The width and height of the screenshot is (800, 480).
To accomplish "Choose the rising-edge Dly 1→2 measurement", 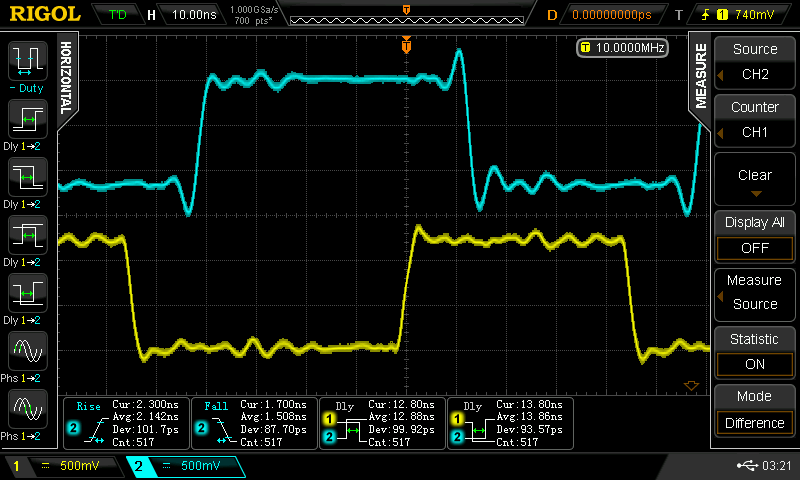I will (x=28, y=119).
